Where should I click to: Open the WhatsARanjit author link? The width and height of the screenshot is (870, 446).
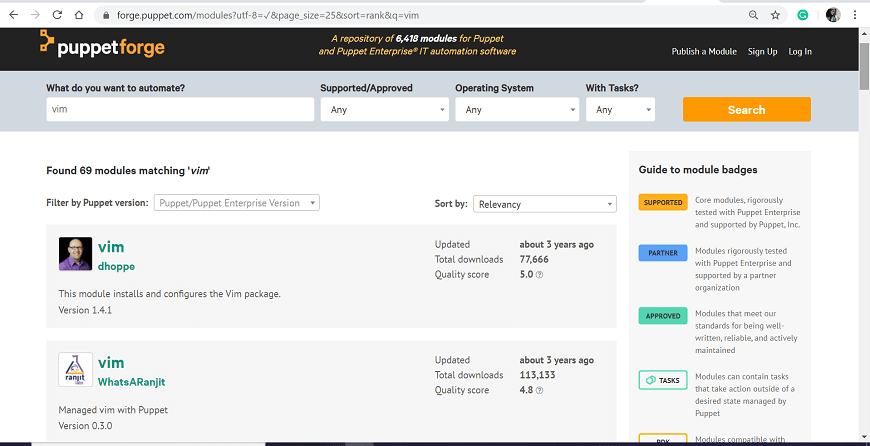pos(131,382)
